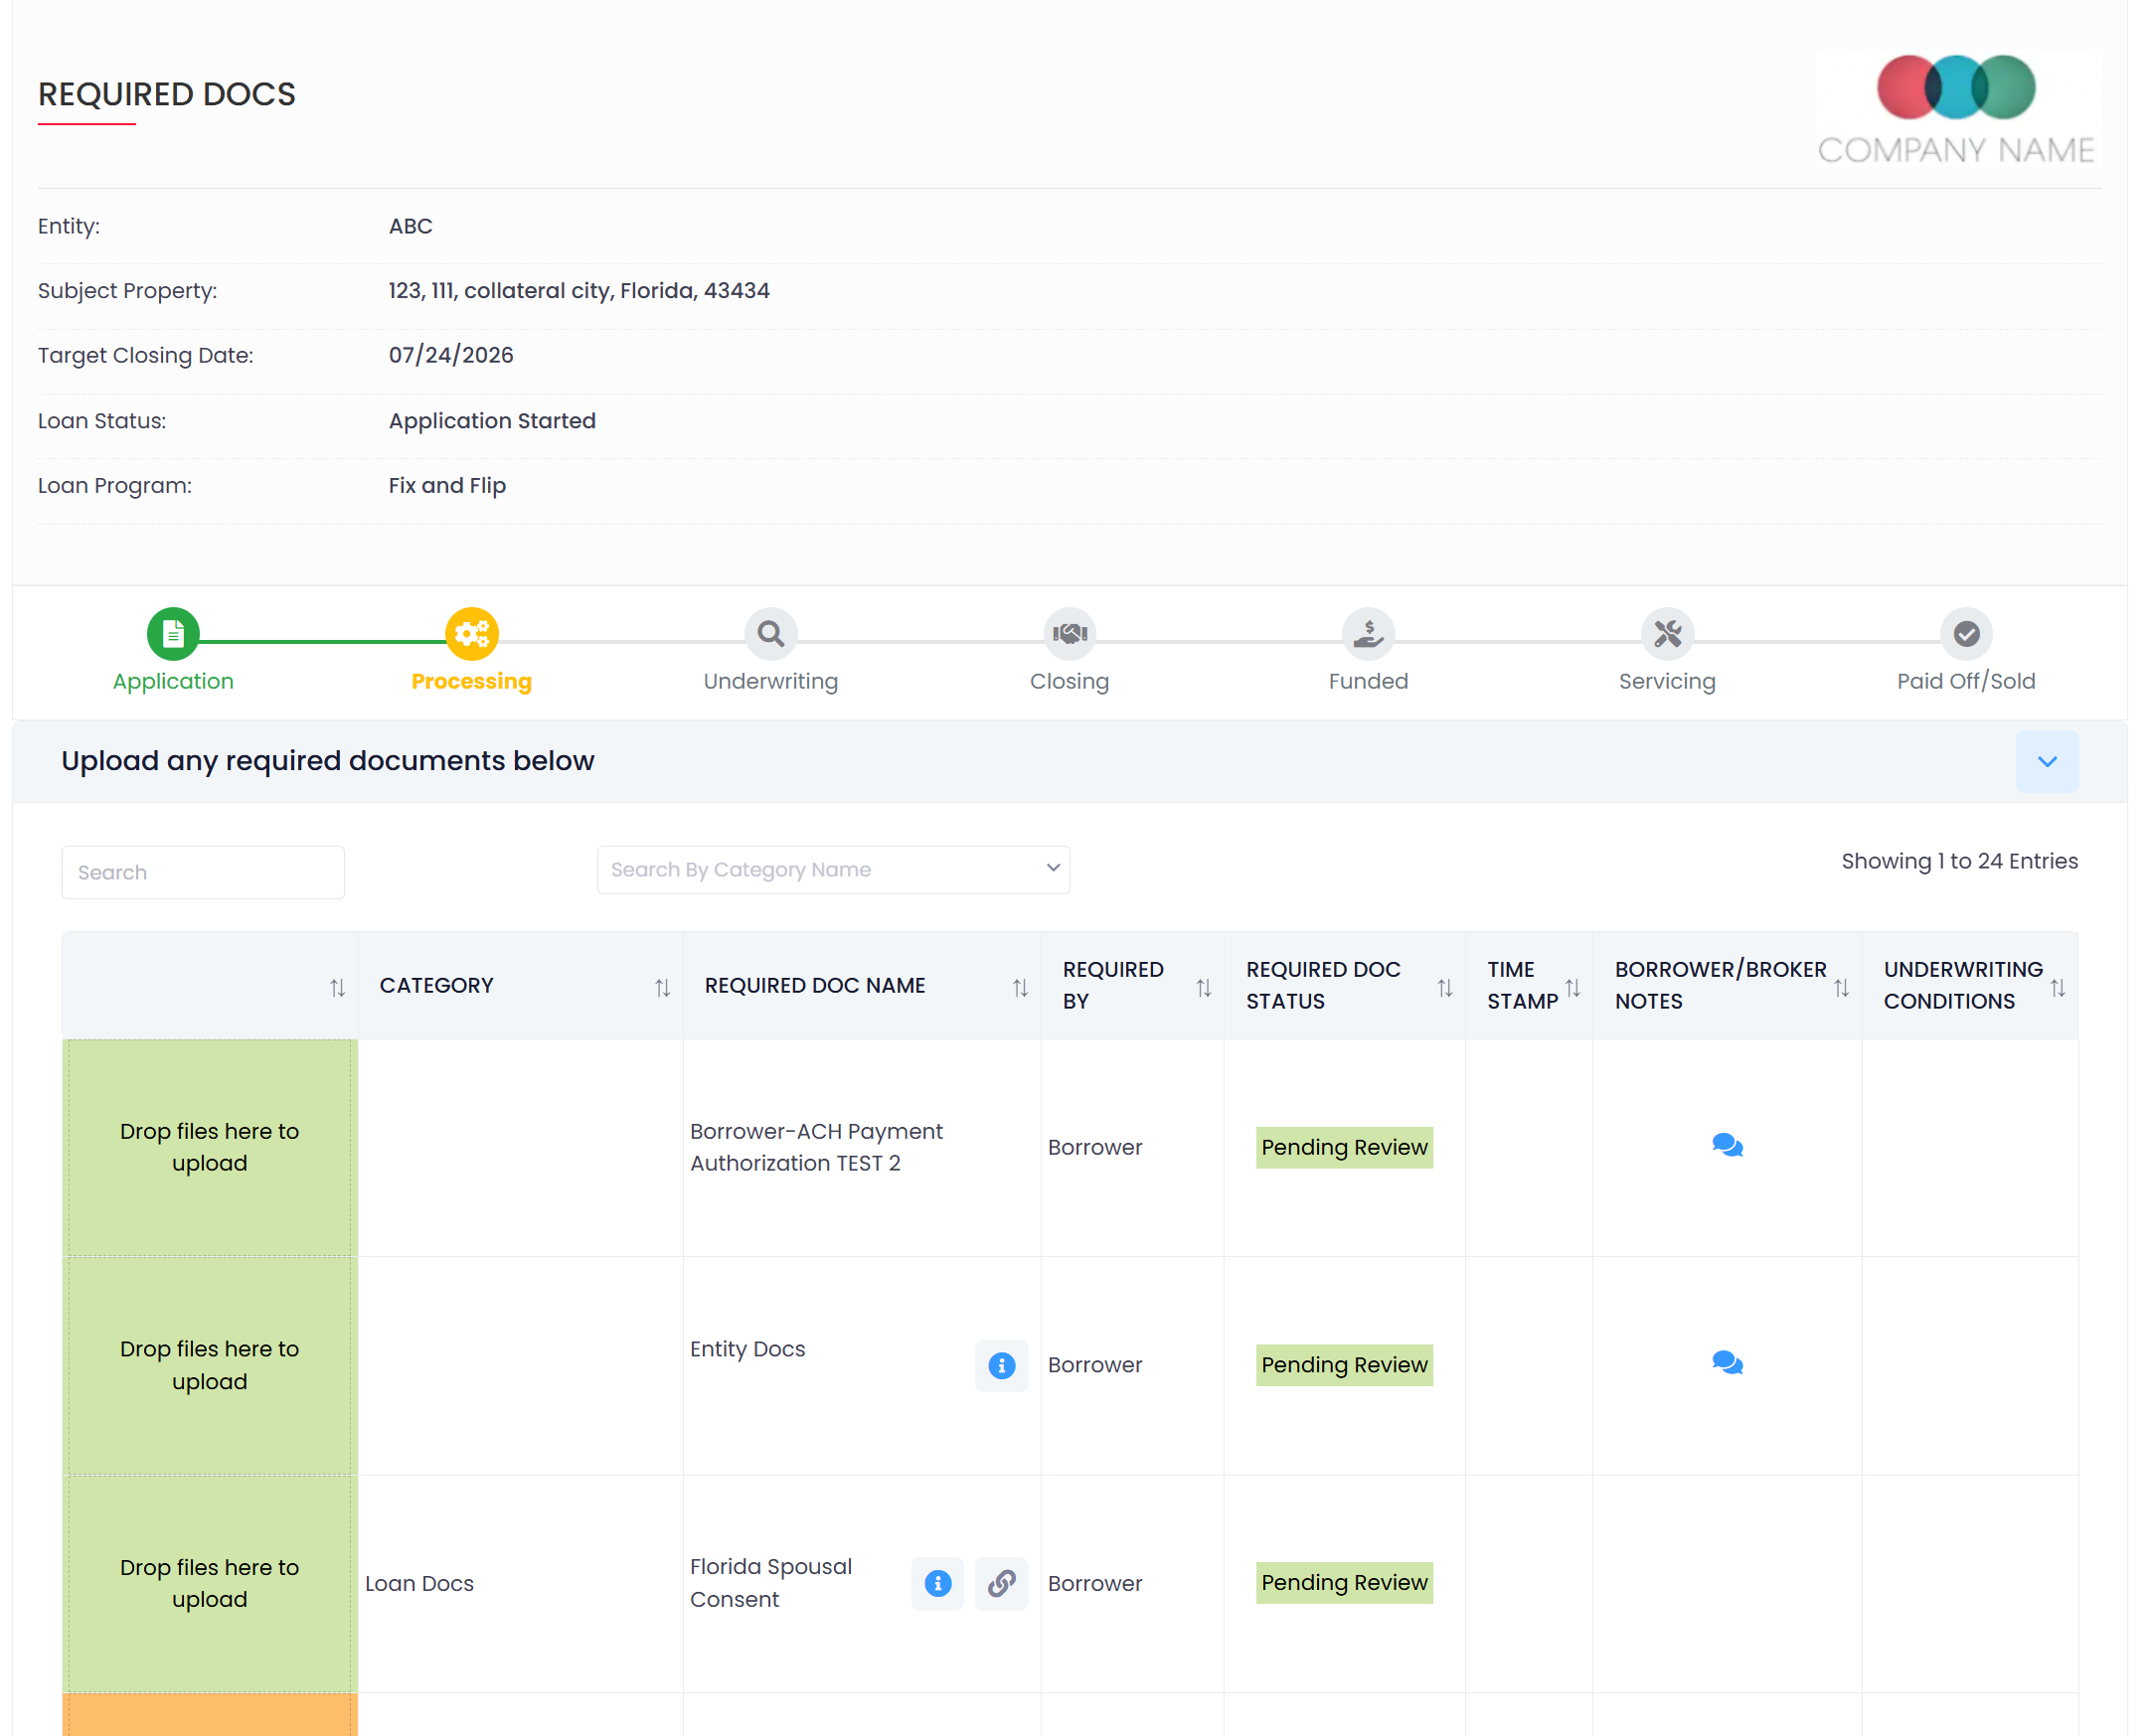Viewport: 2149px width, 1736px height.
Task: Click drop zone for Entity Docs upload
Action: point(210,1365)
